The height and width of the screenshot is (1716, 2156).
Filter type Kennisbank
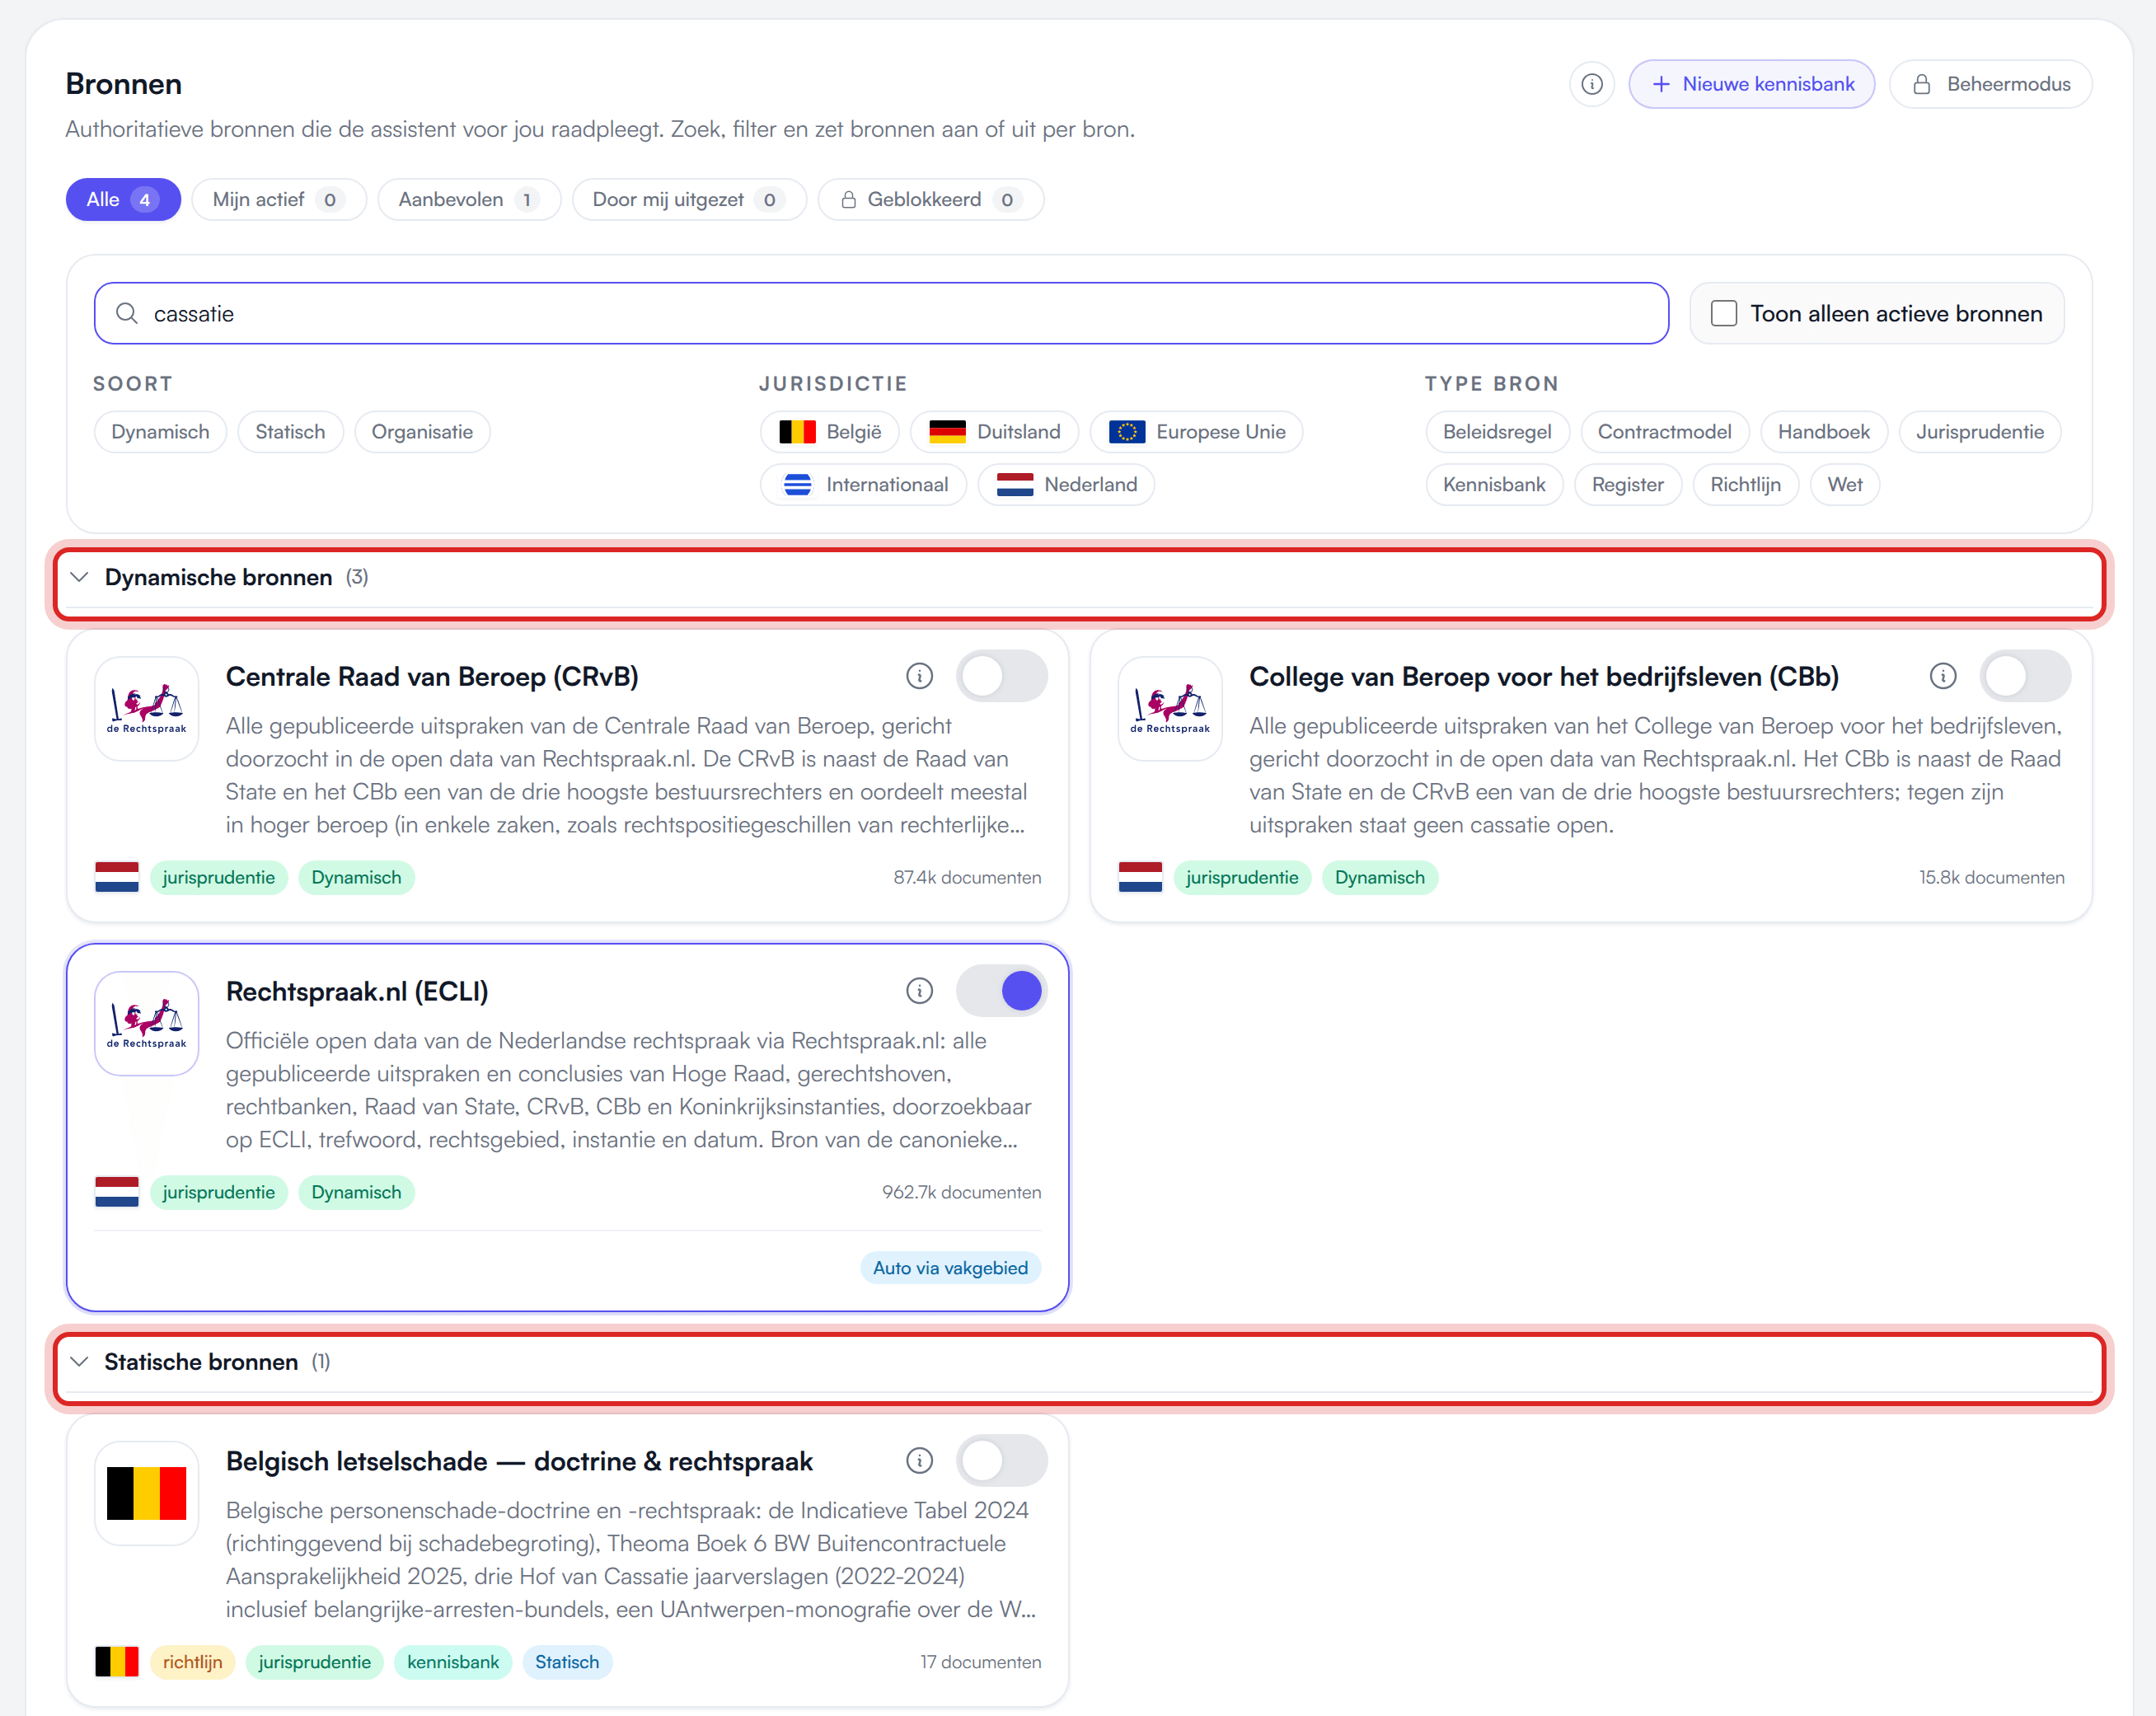pyautogui.click(x=1494, y=485)
